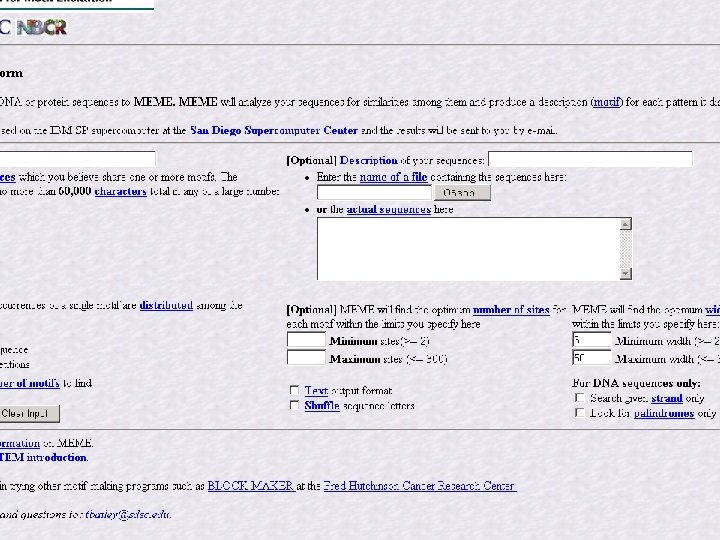Enable Shuffle sequence letters checkbox
This screenshot has height=540, width=720.
tap(294, 405)
